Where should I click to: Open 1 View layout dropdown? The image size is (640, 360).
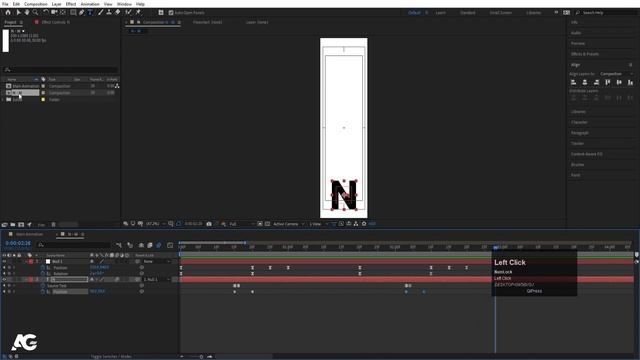(x=318, y=224)
